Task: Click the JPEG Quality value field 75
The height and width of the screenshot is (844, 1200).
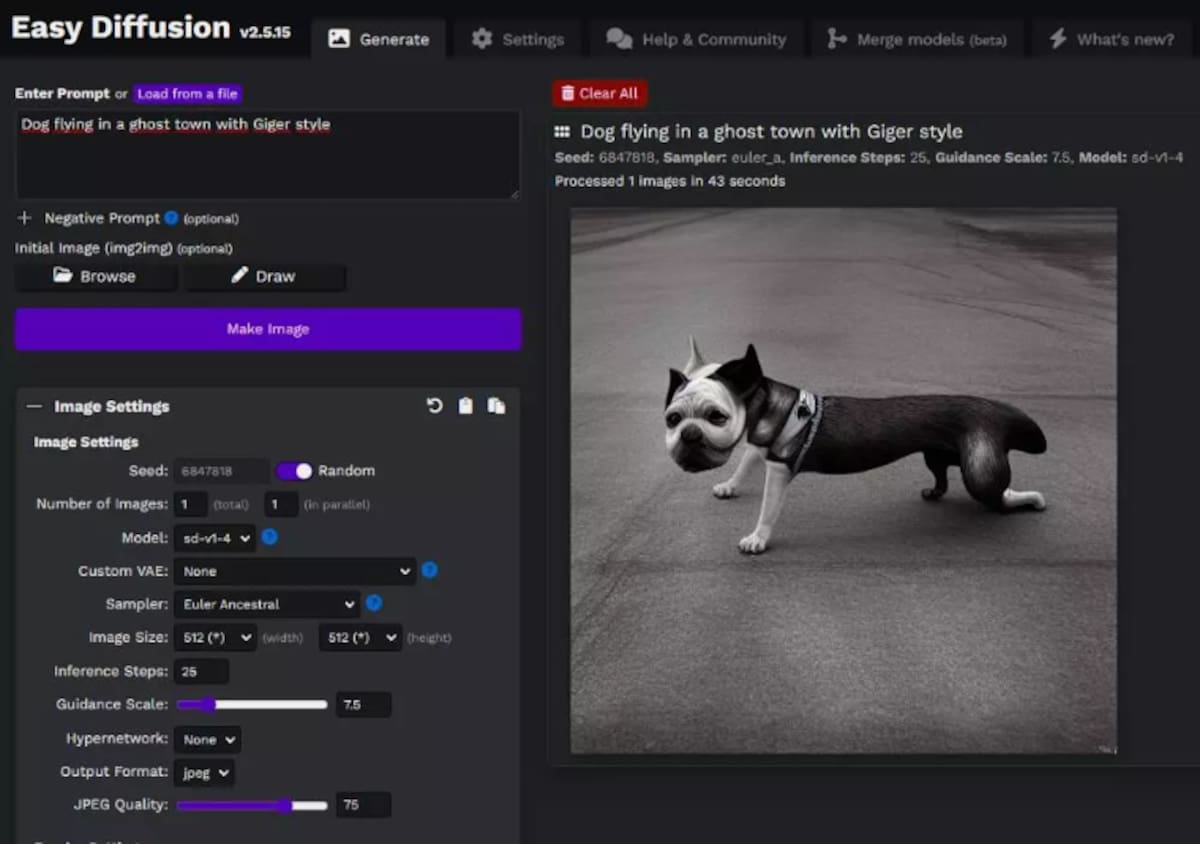Action: pyautogui.click(x=363, y=805)
